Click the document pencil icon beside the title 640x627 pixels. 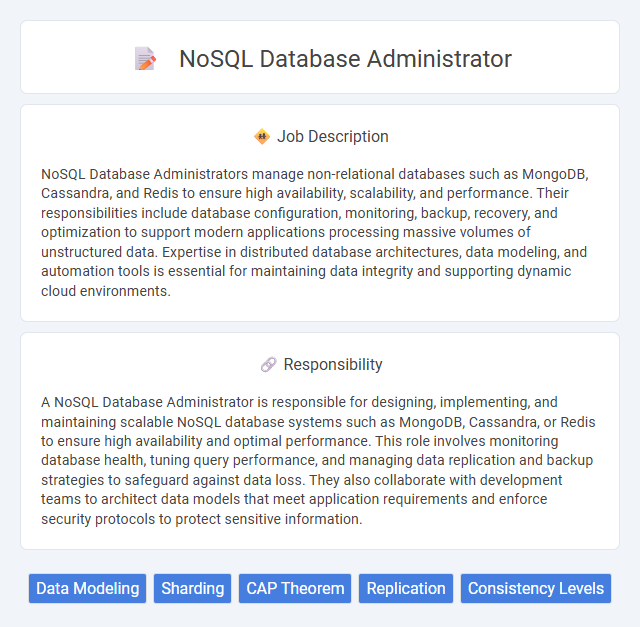[x=145, y=59]
